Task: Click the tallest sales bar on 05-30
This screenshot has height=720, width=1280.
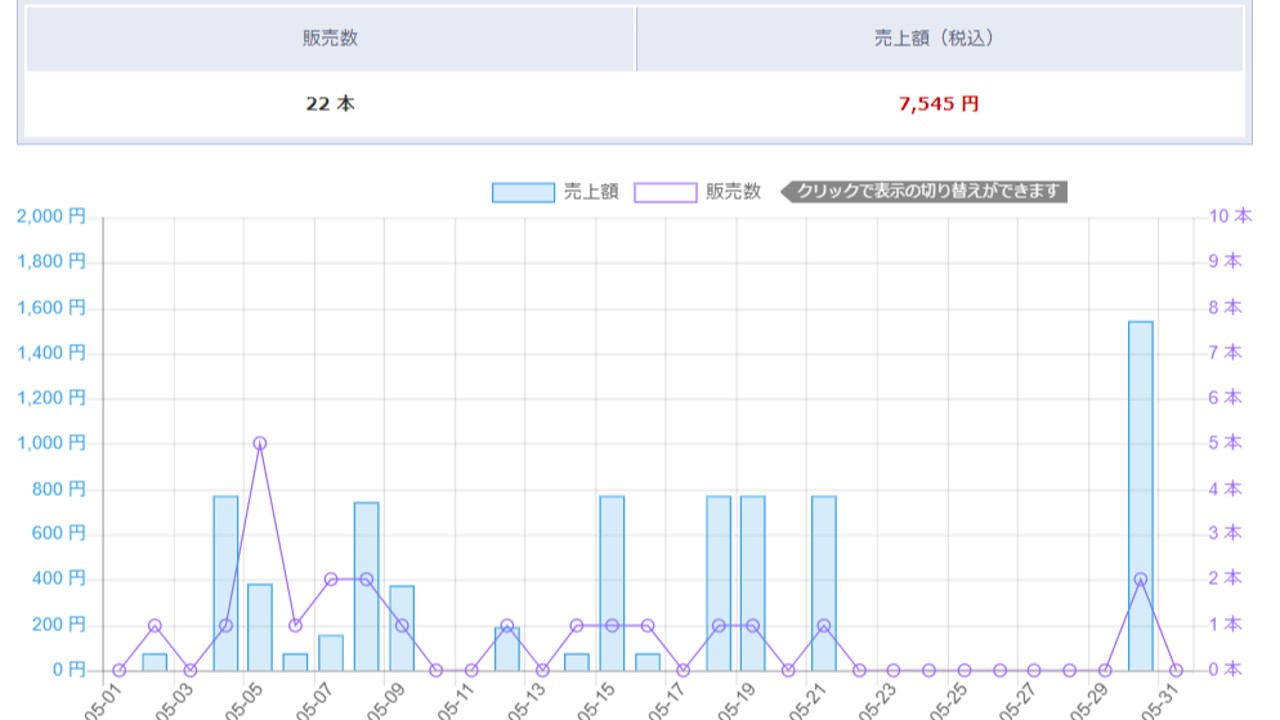Action: point(1141,496)
